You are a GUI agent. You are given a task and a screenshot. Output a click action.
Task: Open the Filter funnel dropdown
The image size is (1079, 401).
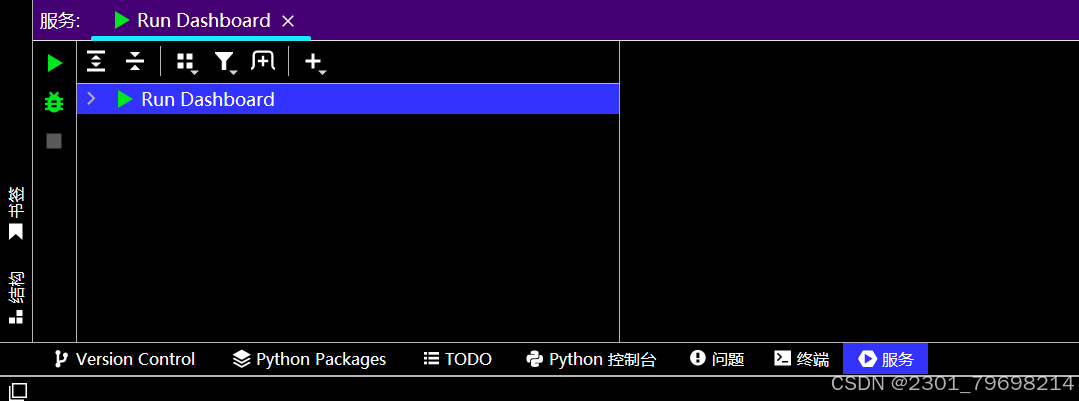click(225, 62)
